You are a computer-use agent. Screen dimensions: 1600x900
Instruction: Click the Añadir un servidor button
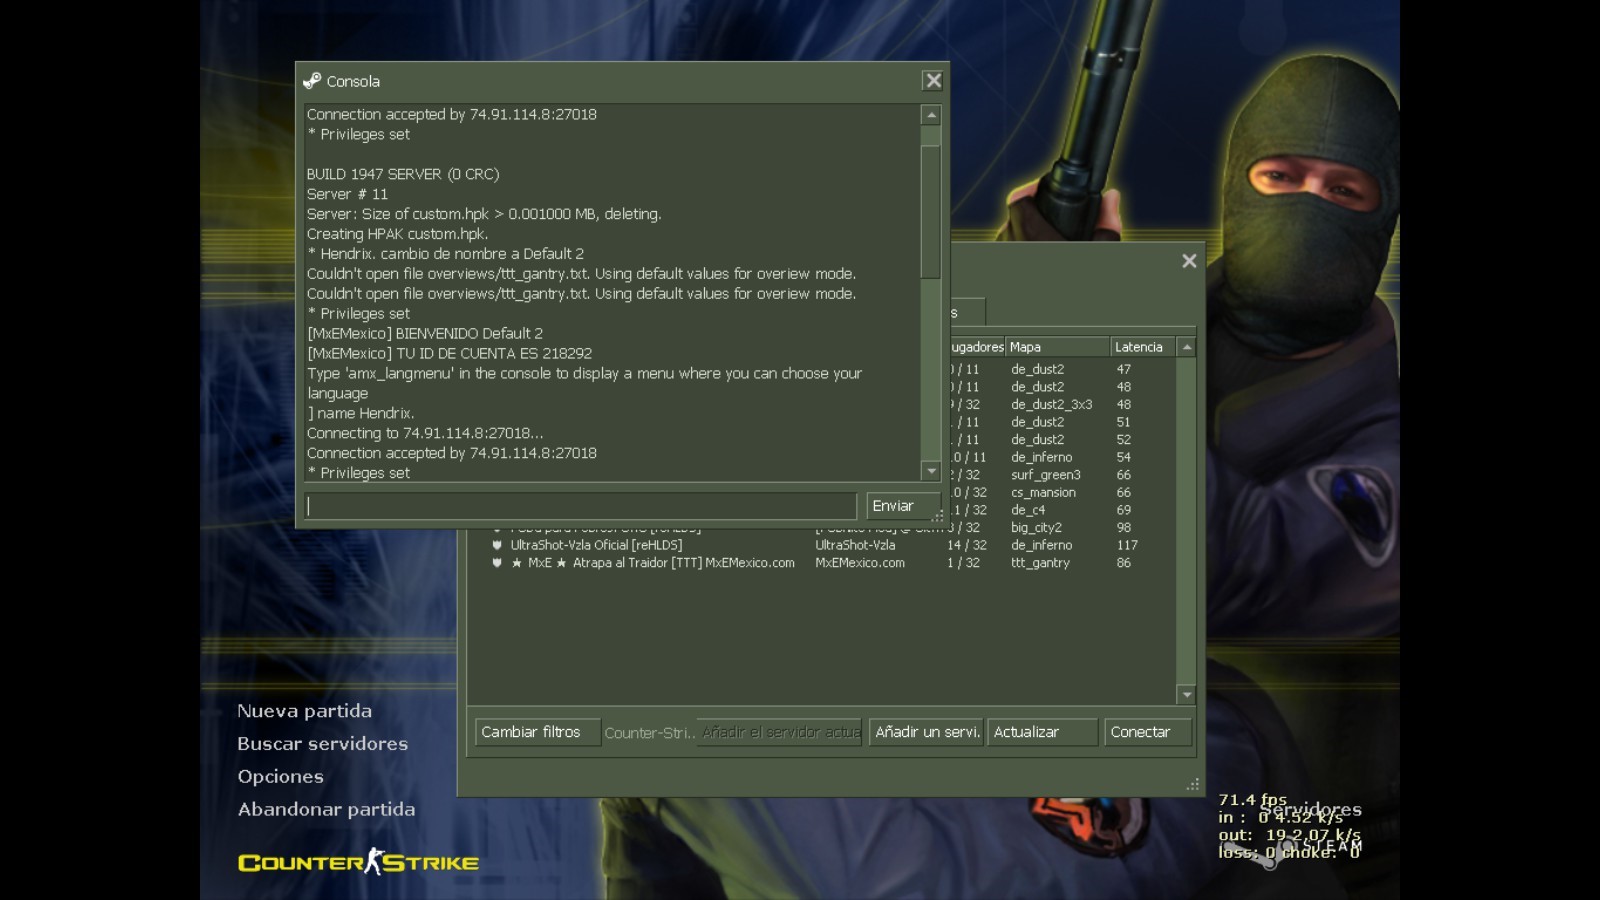tap(926, 732)
